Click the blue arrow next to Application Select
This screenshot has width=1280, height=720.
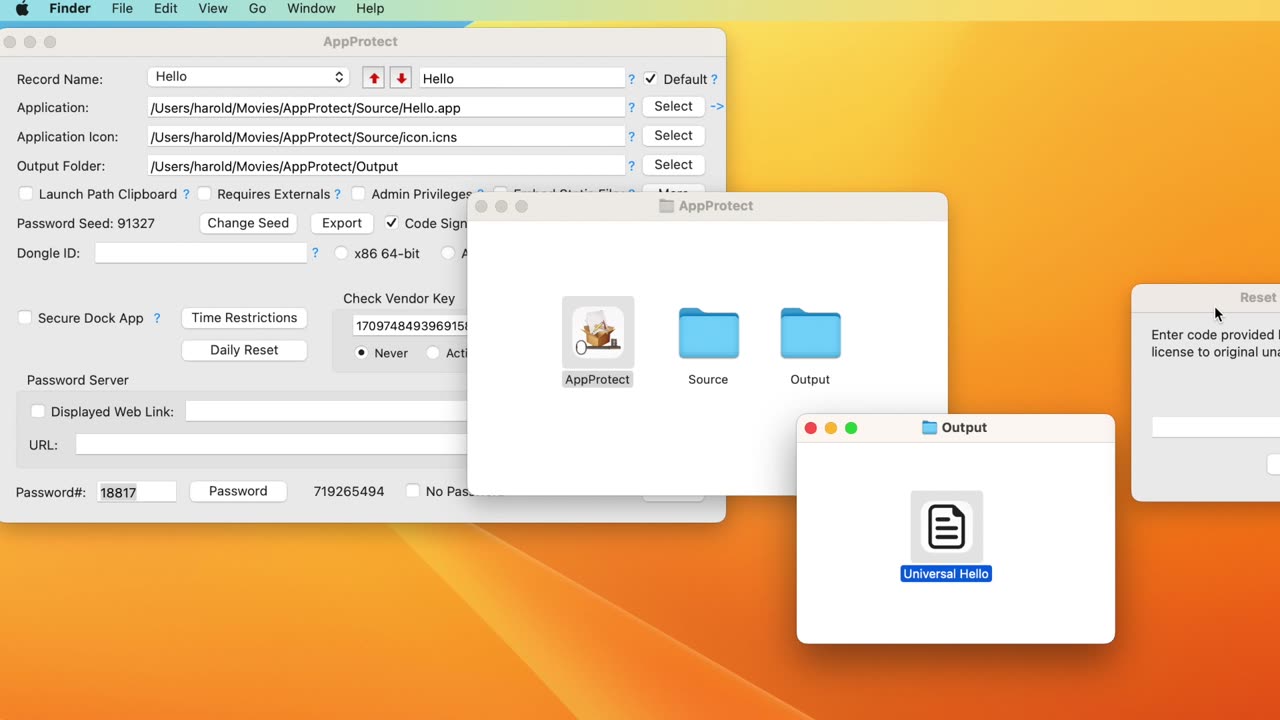tap(717, 106)
